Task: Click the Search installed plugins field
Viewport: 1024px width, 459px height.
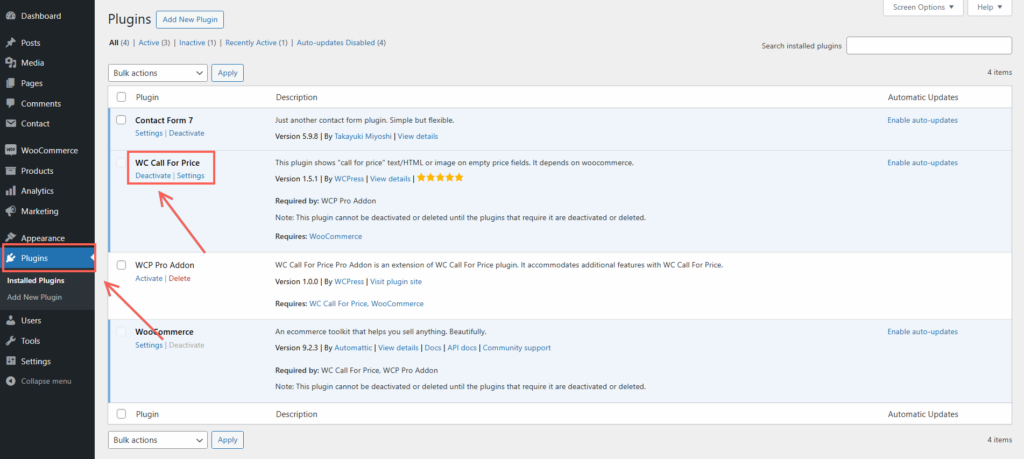Action: (929, 46)
